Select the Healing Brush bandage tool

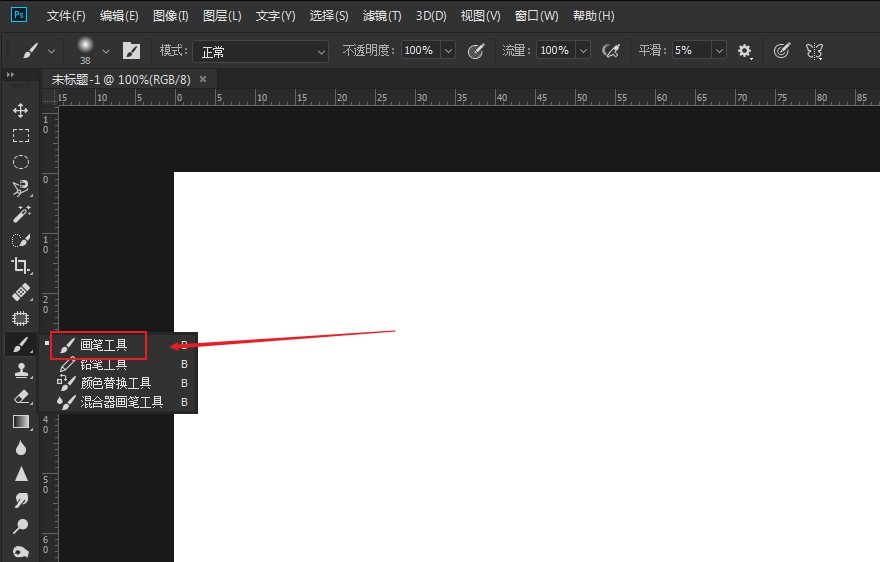(x=21, y=292)
